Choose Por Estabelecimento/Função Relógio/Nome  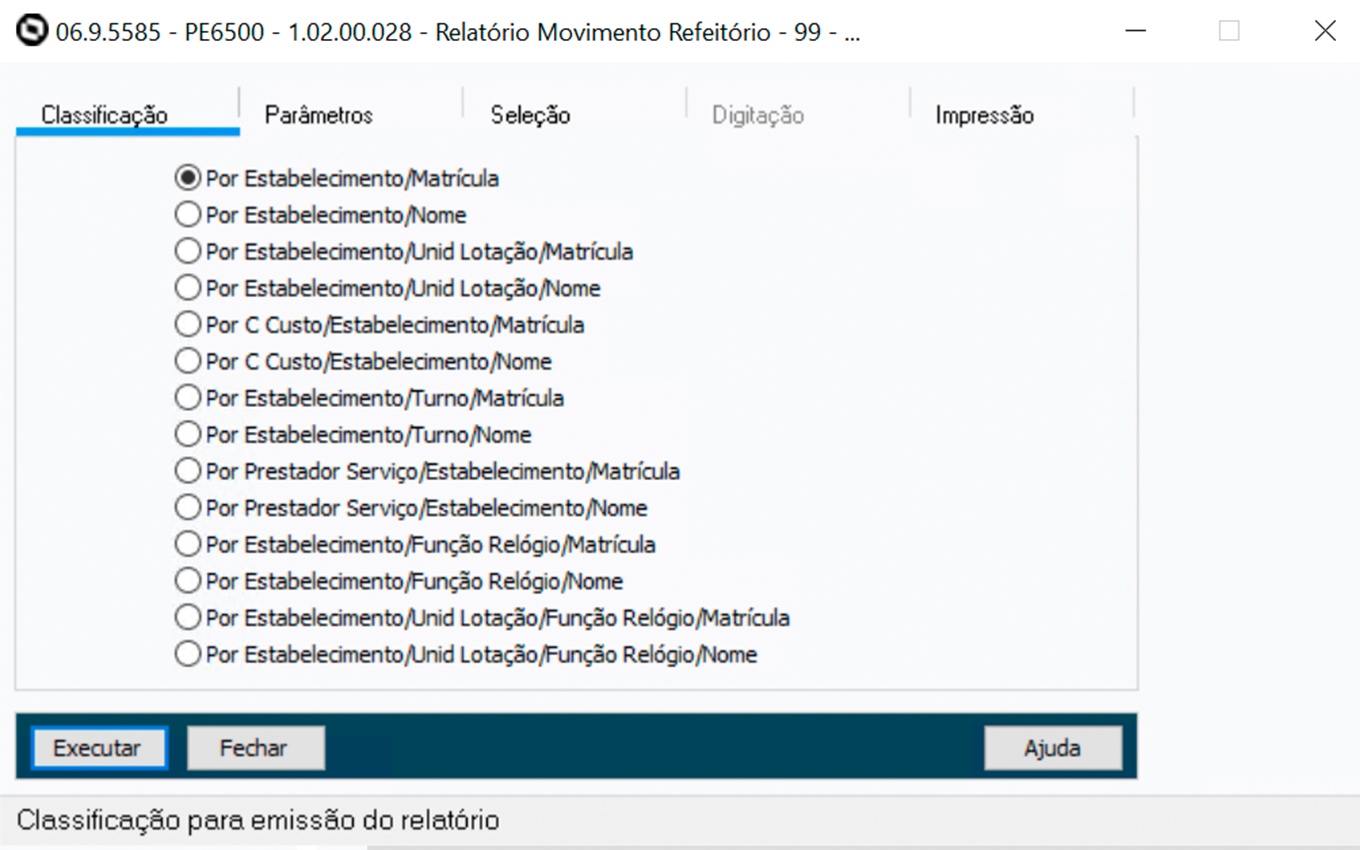click(187, 581)
